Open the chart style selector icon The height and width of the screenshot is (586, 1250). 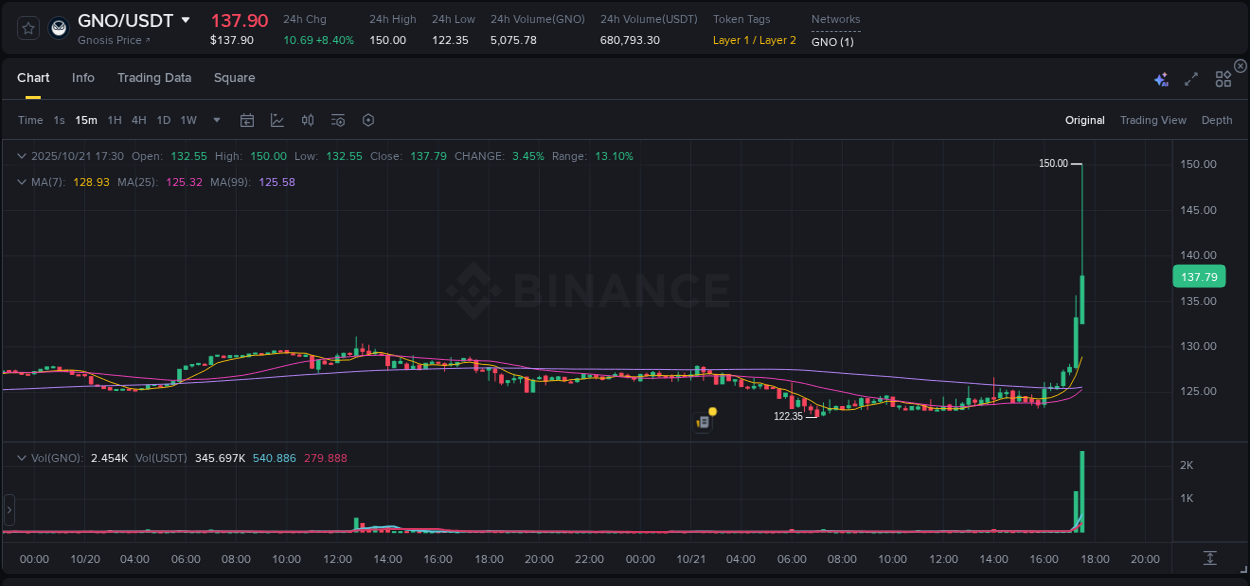click(277, 119)
